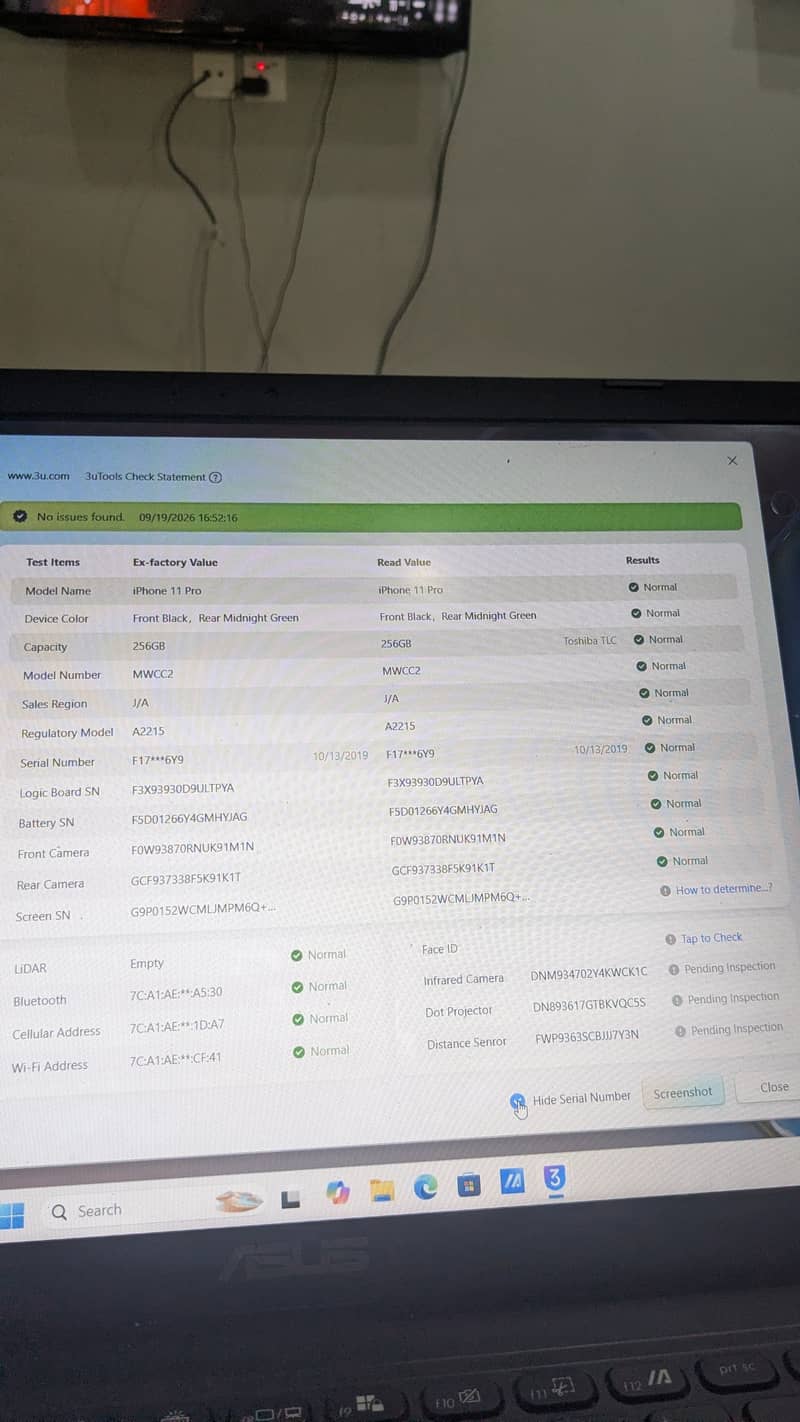Select Wi-Fi address 7C:A1:AE:**:CF:41

[175, 1059]
